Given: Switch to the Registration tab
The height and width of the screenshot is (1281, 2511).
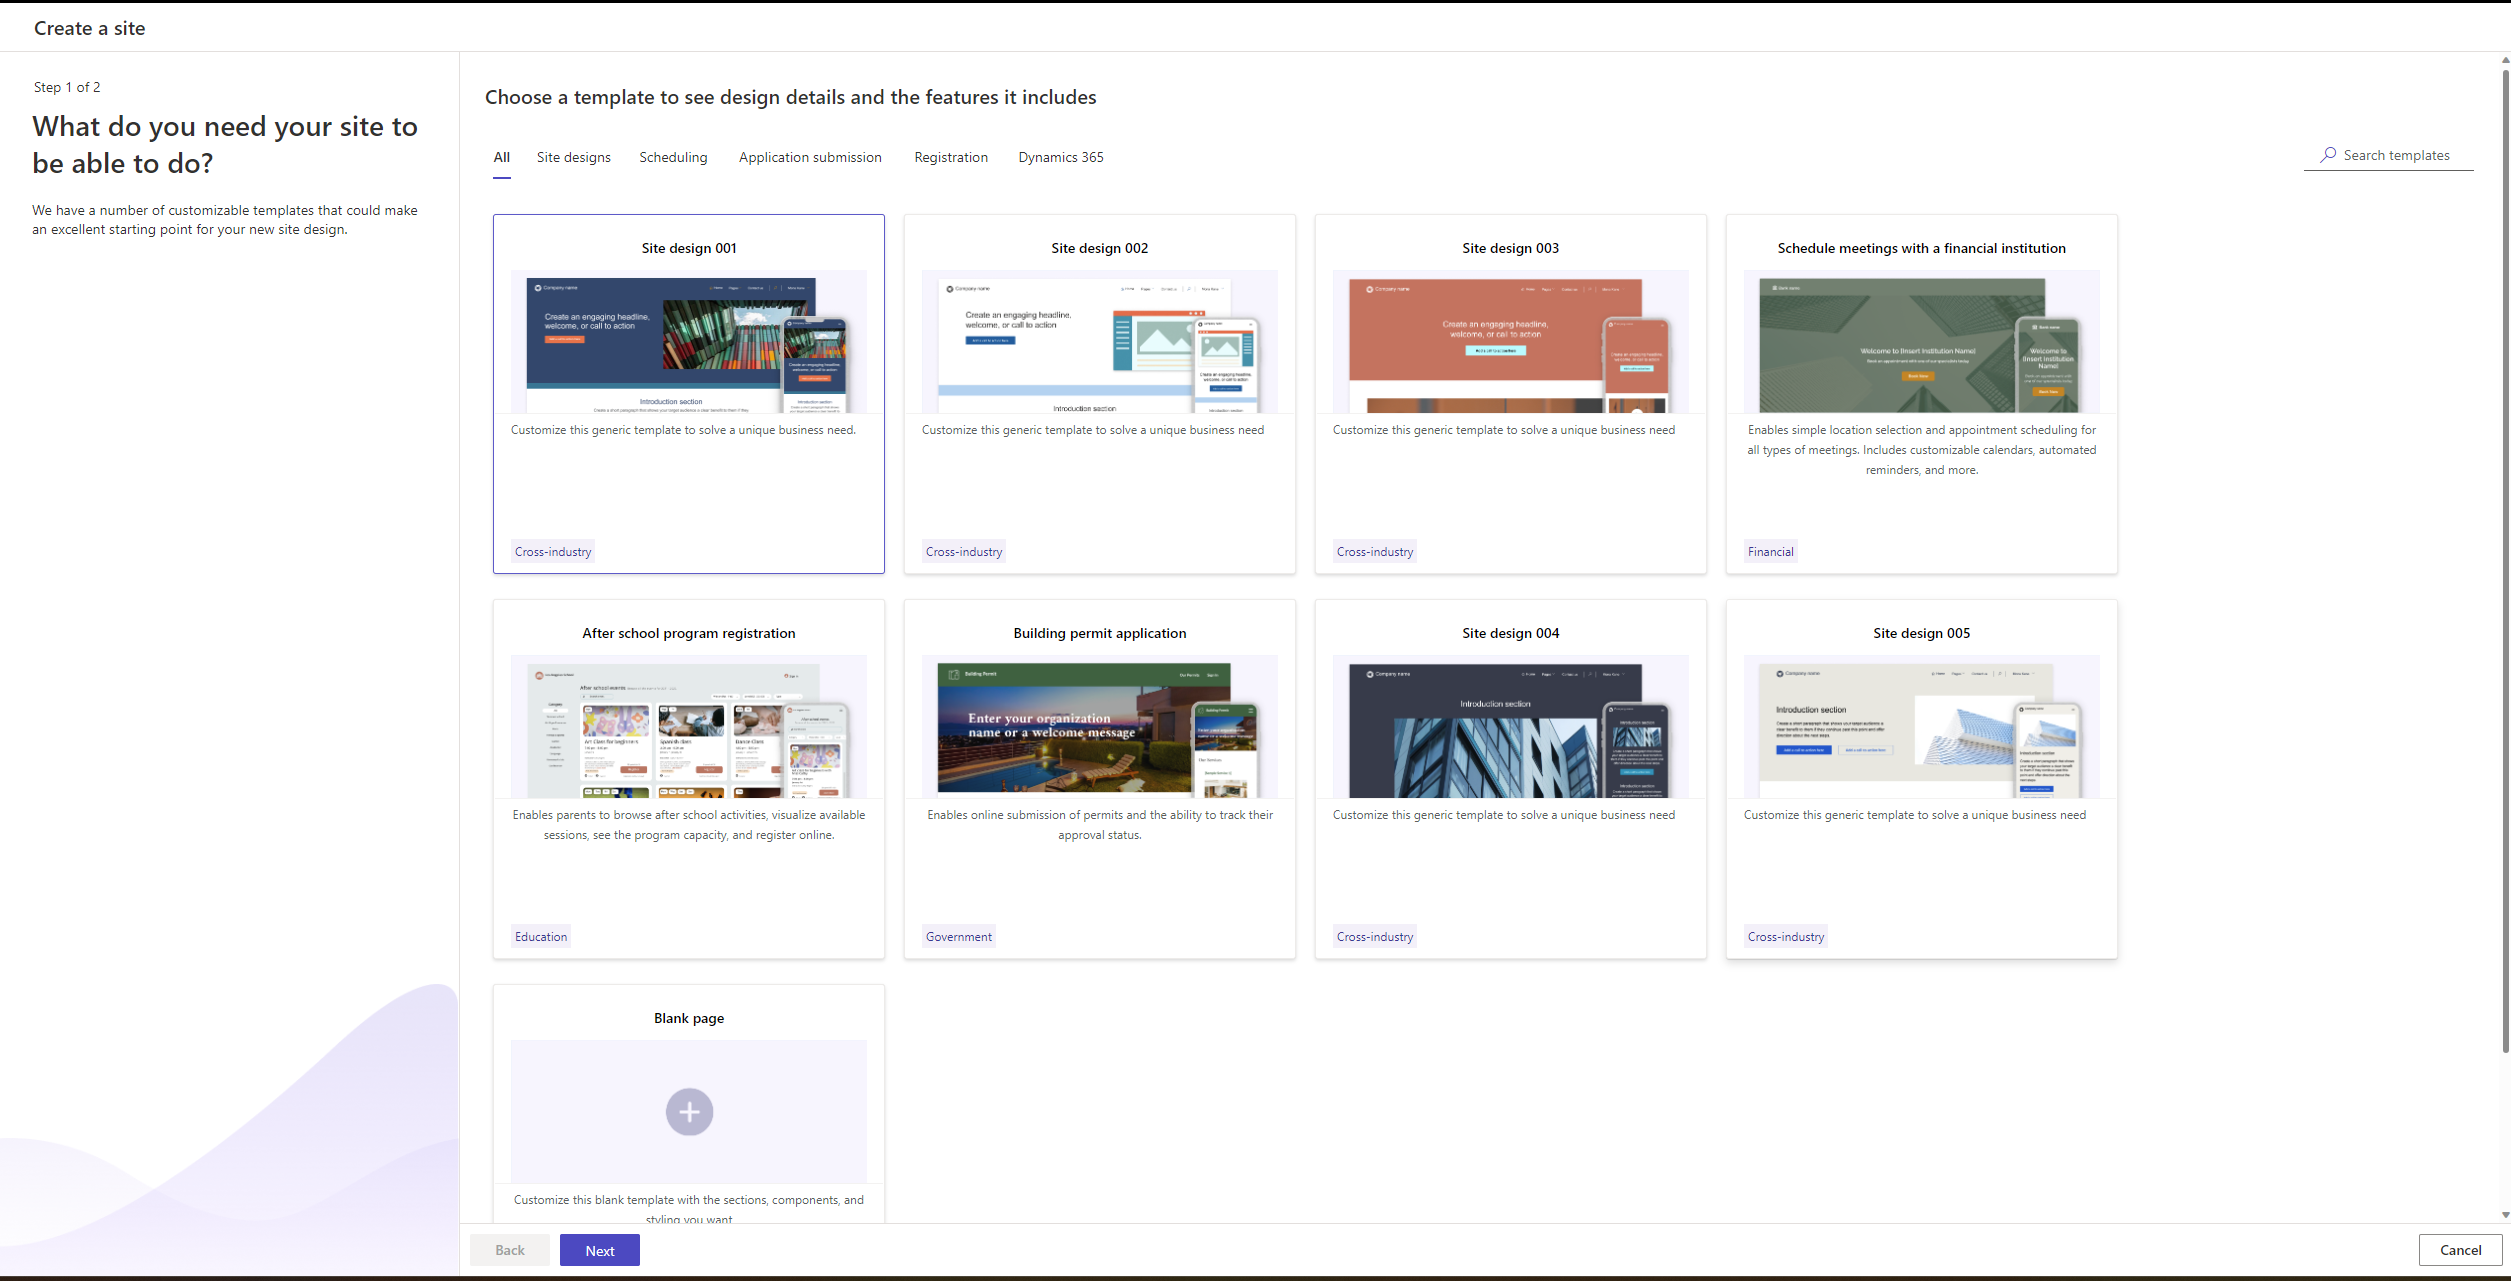Looking at the screenshot, I should 951,157.
